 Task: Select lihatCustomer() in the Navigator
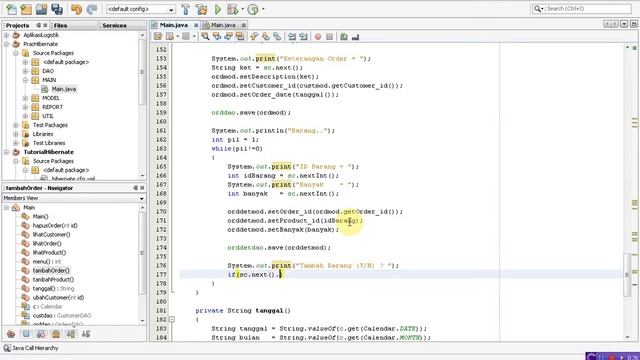(51, 234)
